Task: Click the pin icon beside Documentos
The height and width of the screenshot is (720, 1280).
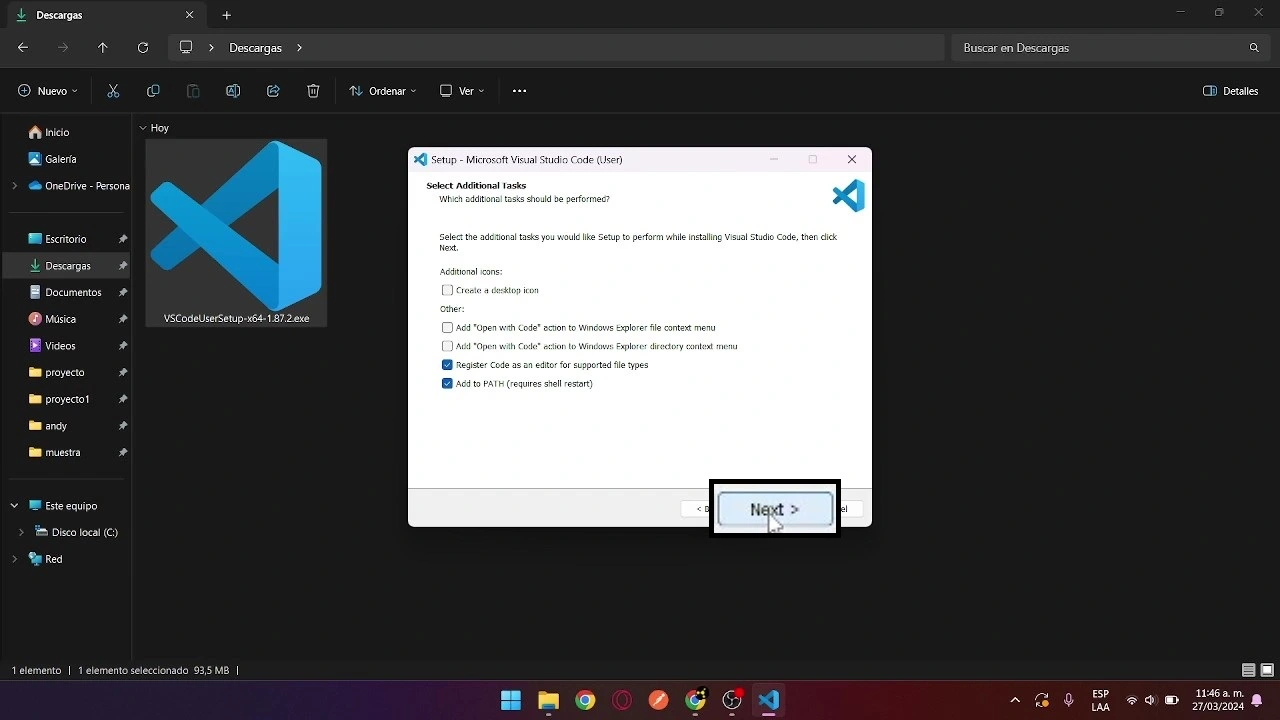Action: point(123,292)
